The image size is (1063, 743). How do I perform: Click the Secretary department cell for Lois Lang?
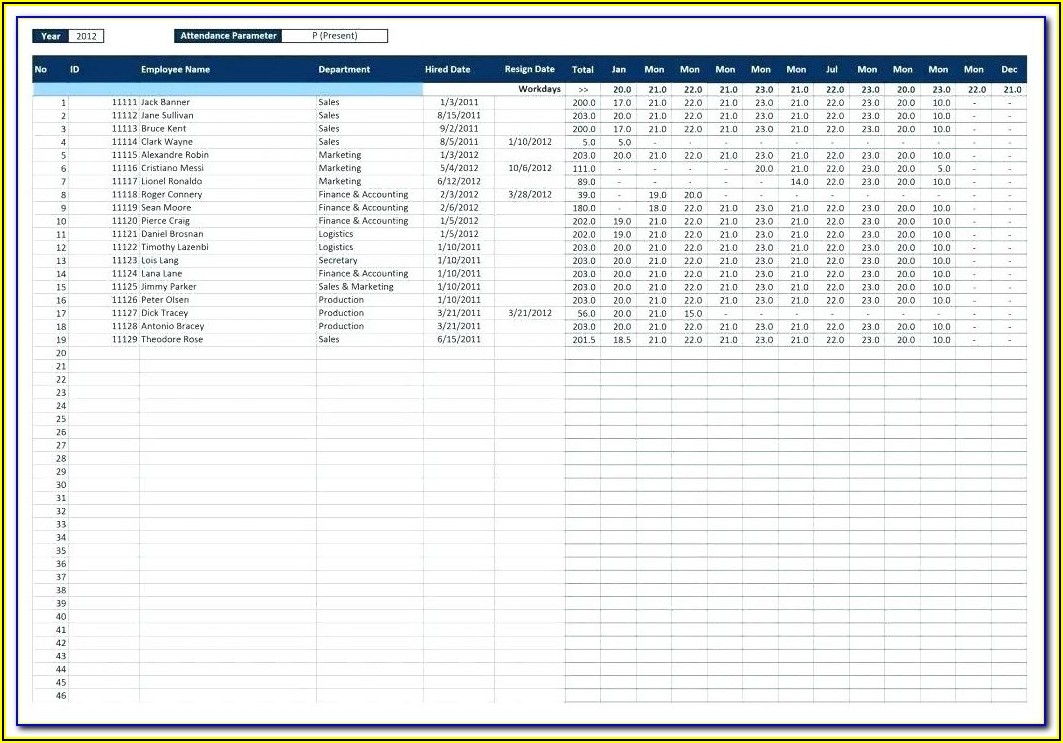tap(337, 260)
